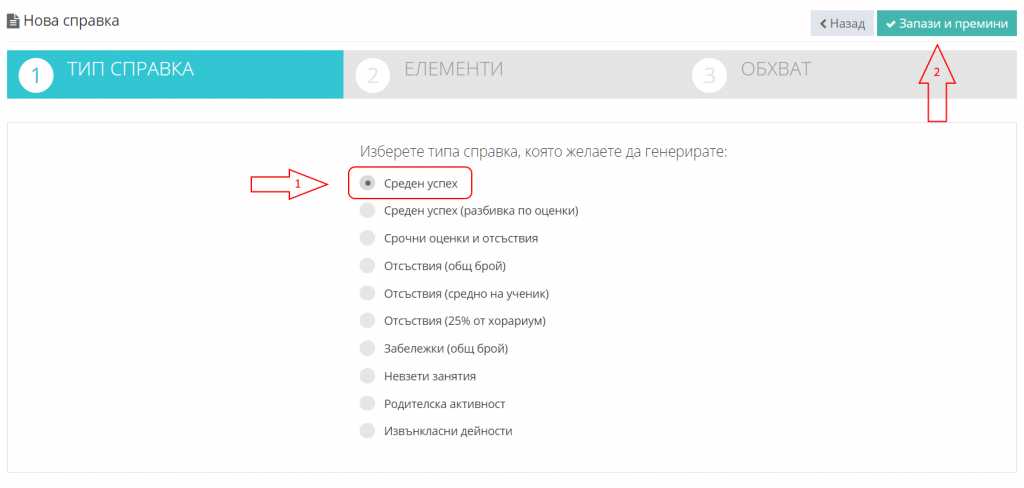The width and height of the screenshot is (1024, 488).
Task: Choose Забележки (общ брой) report type
Action: 368,348
